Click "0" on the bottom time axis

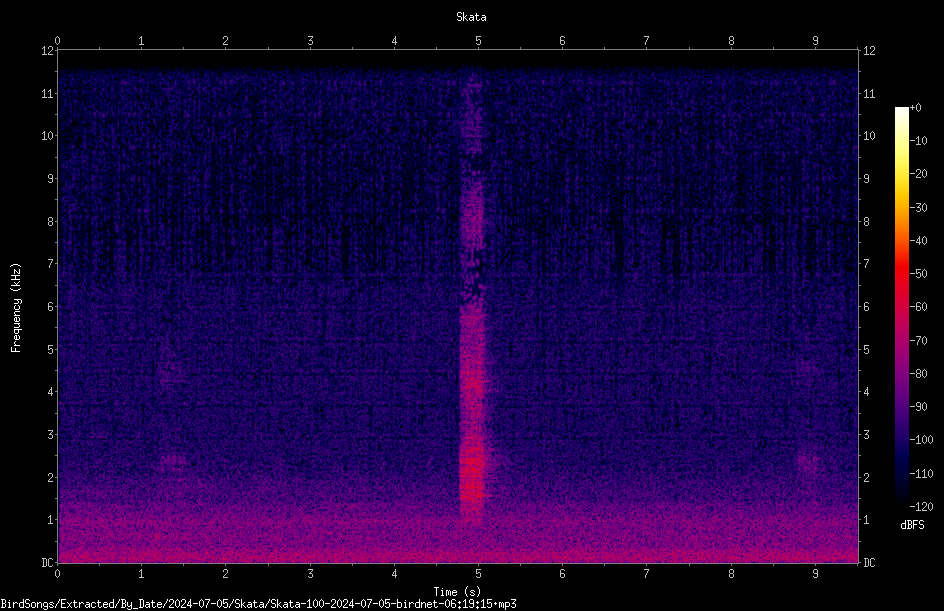tap(57, 574)
